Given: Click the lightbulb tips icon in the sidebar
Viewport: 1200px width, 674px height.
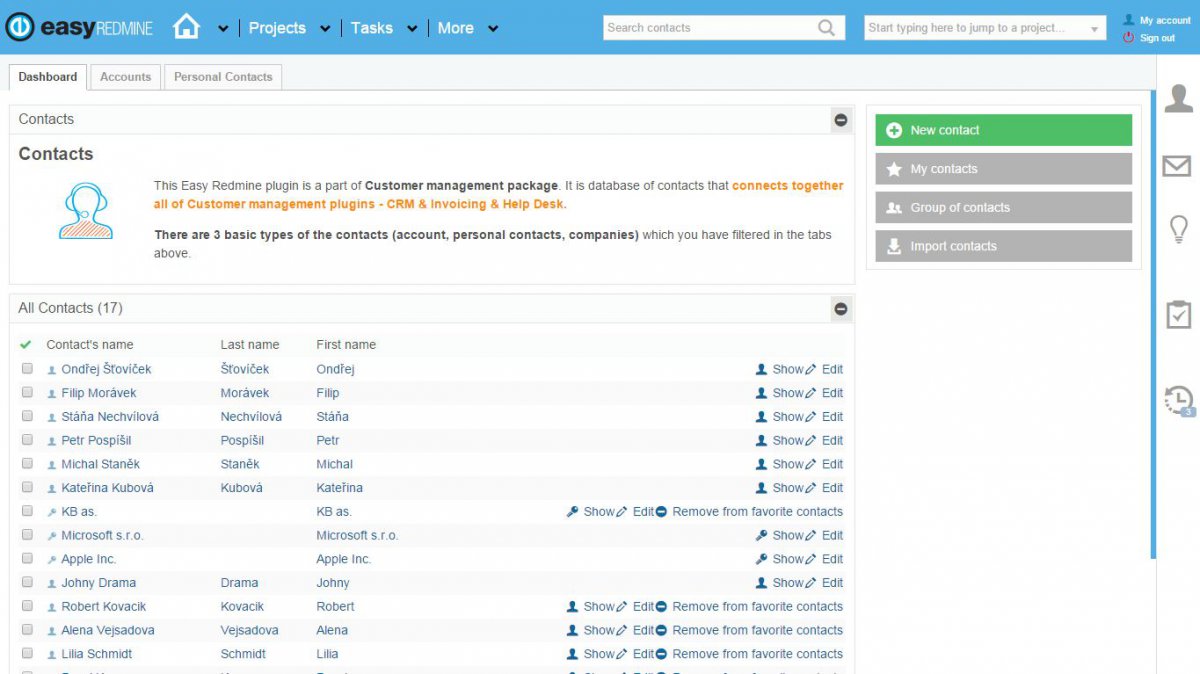Looking at the screenshot, I should tap(1177, 229).
